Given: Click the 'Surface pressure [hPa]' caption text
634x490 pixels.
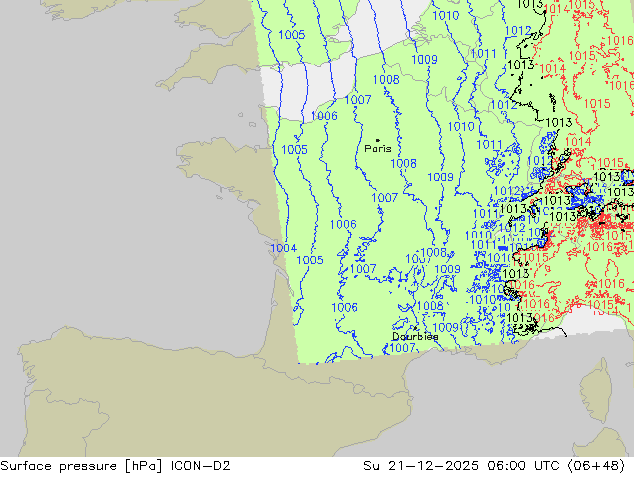Looking at the screenshot, I should pos(81,466).
